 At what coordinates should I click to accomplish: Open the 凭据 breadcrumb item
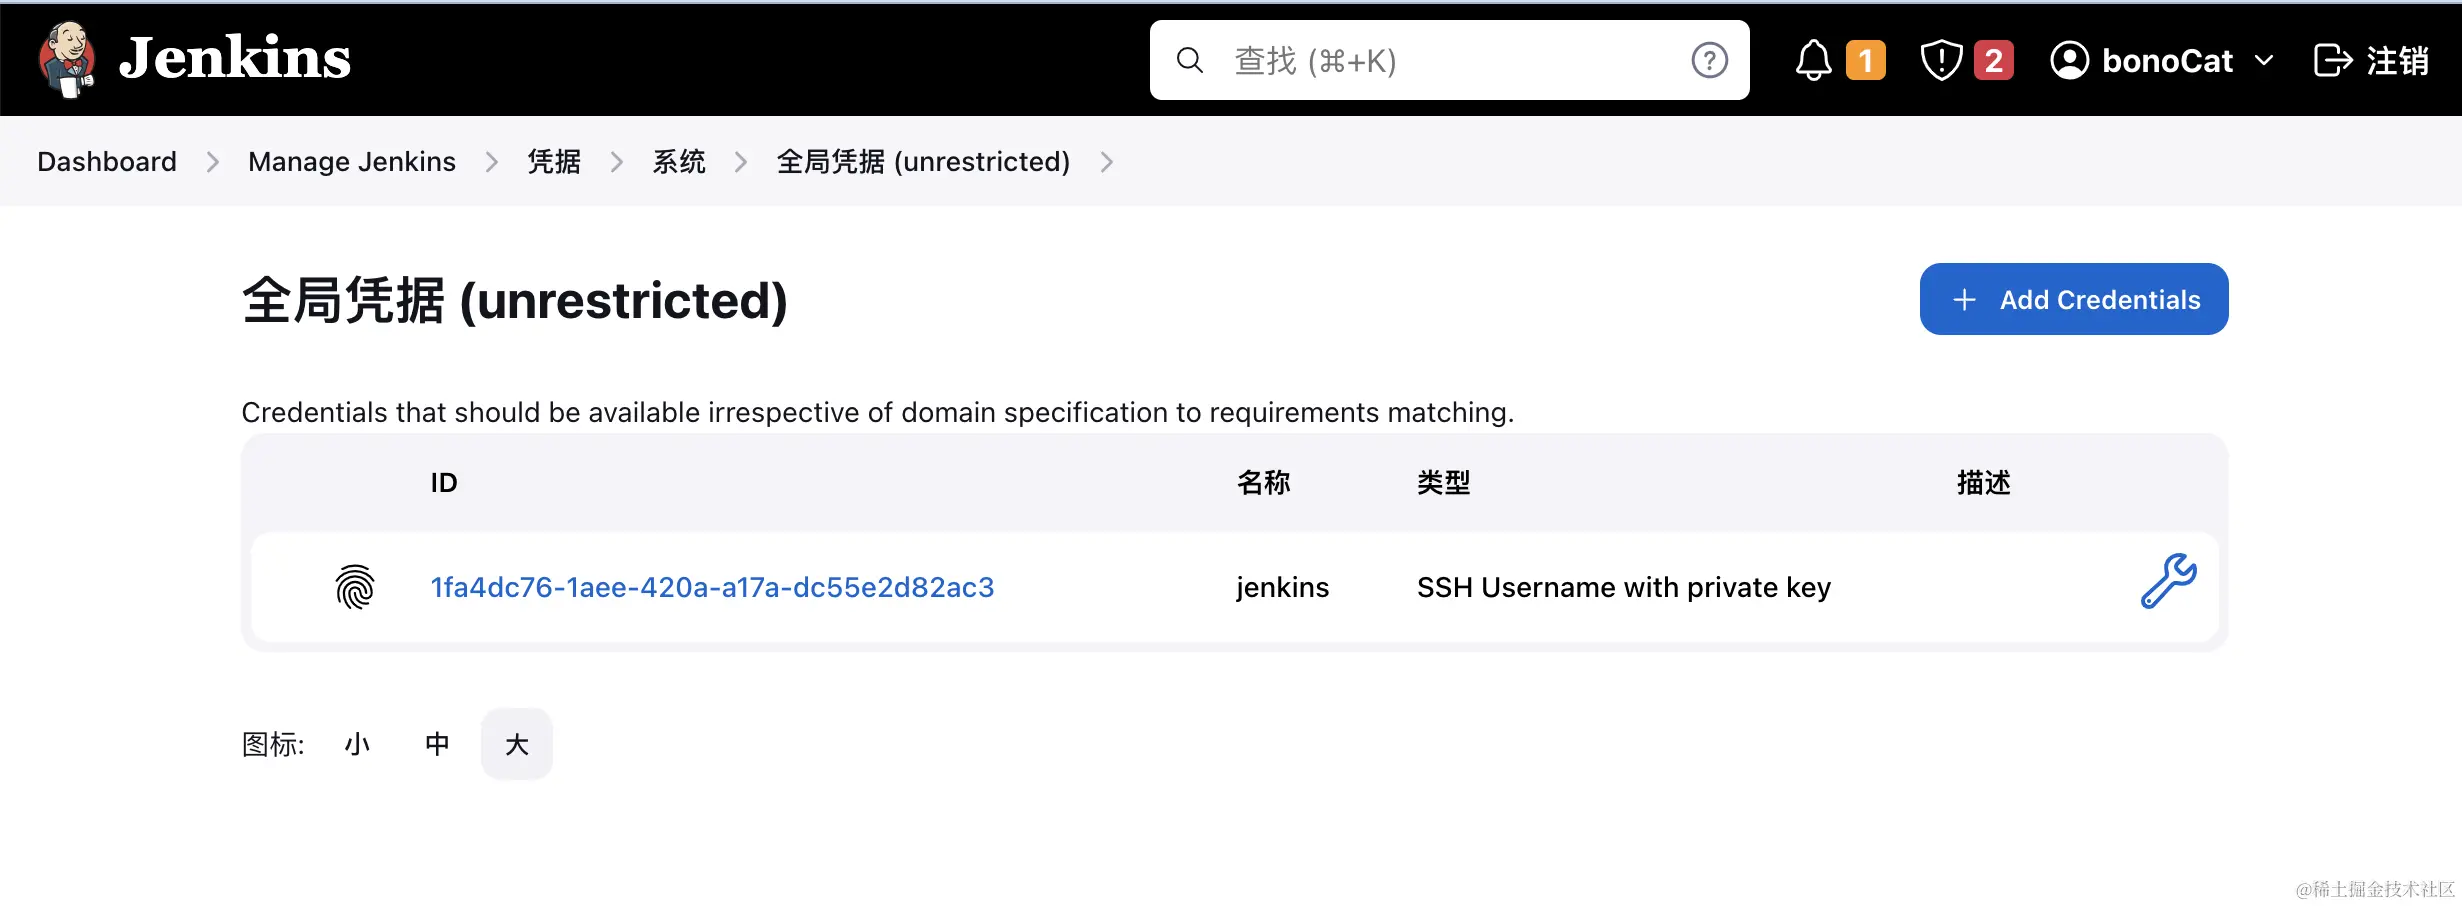click(x=554, y=161)
